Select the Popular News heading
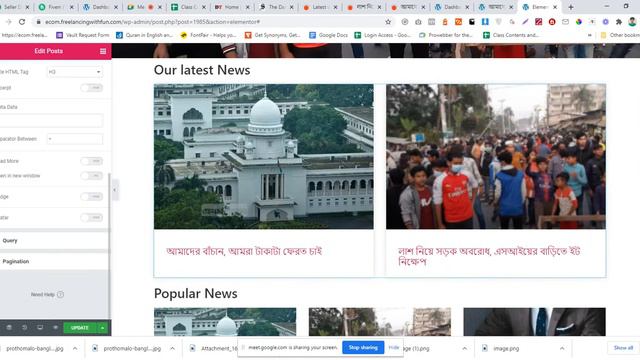 (x=196, y=293)
